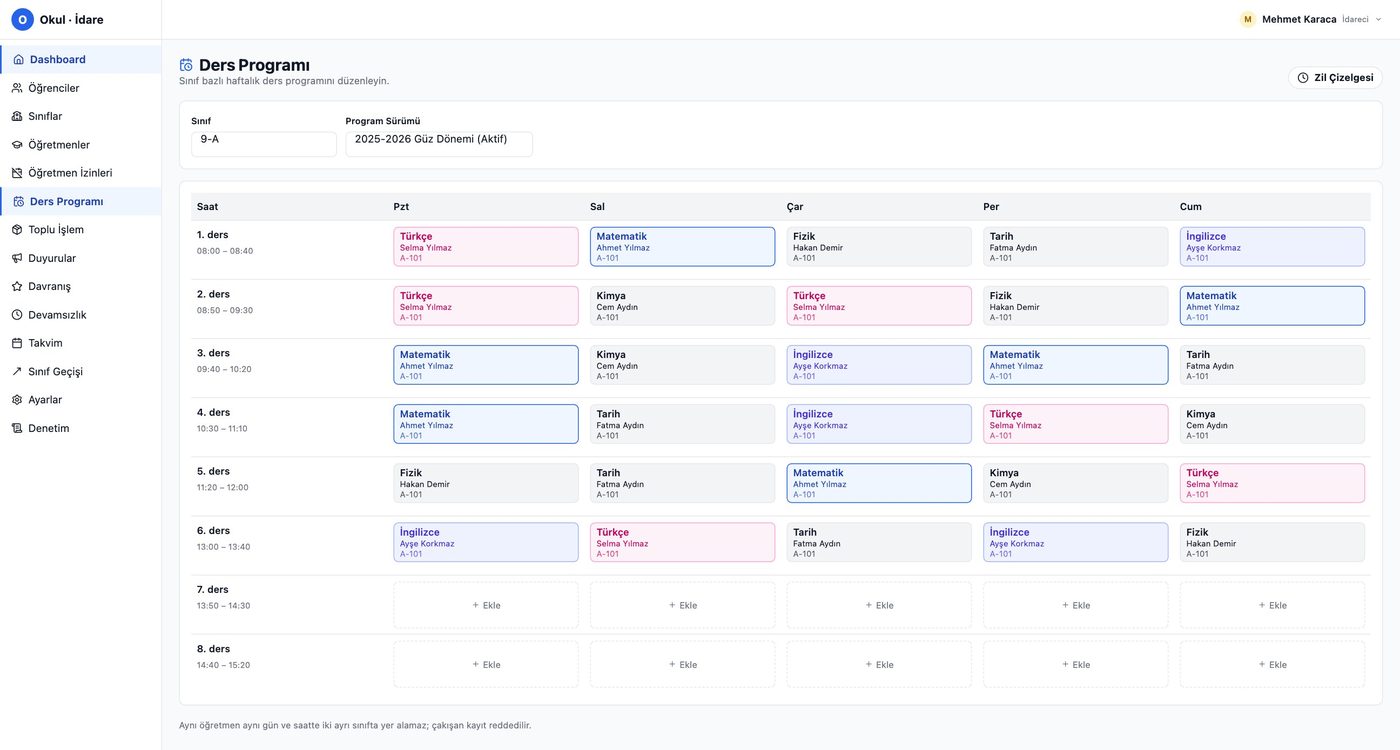
Task: Click the Sınıf Geçişi arrow icon
Action: pyautogui.click(x=17, y=371)
